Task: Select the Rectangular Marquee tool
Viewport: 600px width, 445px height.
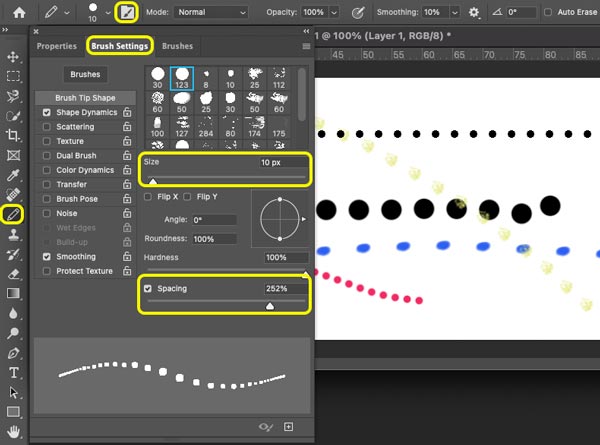Action: [x=13, y=77]
